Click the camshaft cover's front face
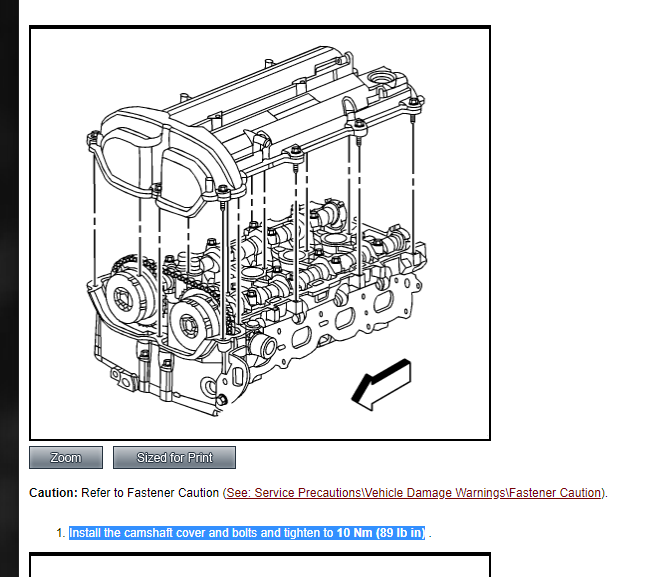The height and width of the screenshot is (577, 659). pyautogui.click(x=160, y=162)
